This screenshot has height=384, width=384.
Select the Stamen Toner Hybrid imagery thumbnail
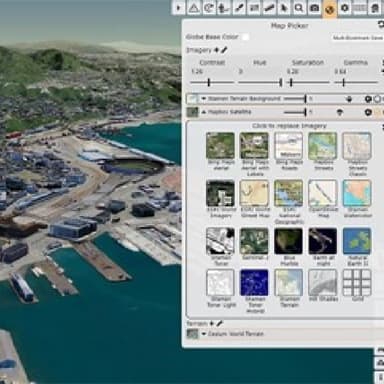[254, 283]
